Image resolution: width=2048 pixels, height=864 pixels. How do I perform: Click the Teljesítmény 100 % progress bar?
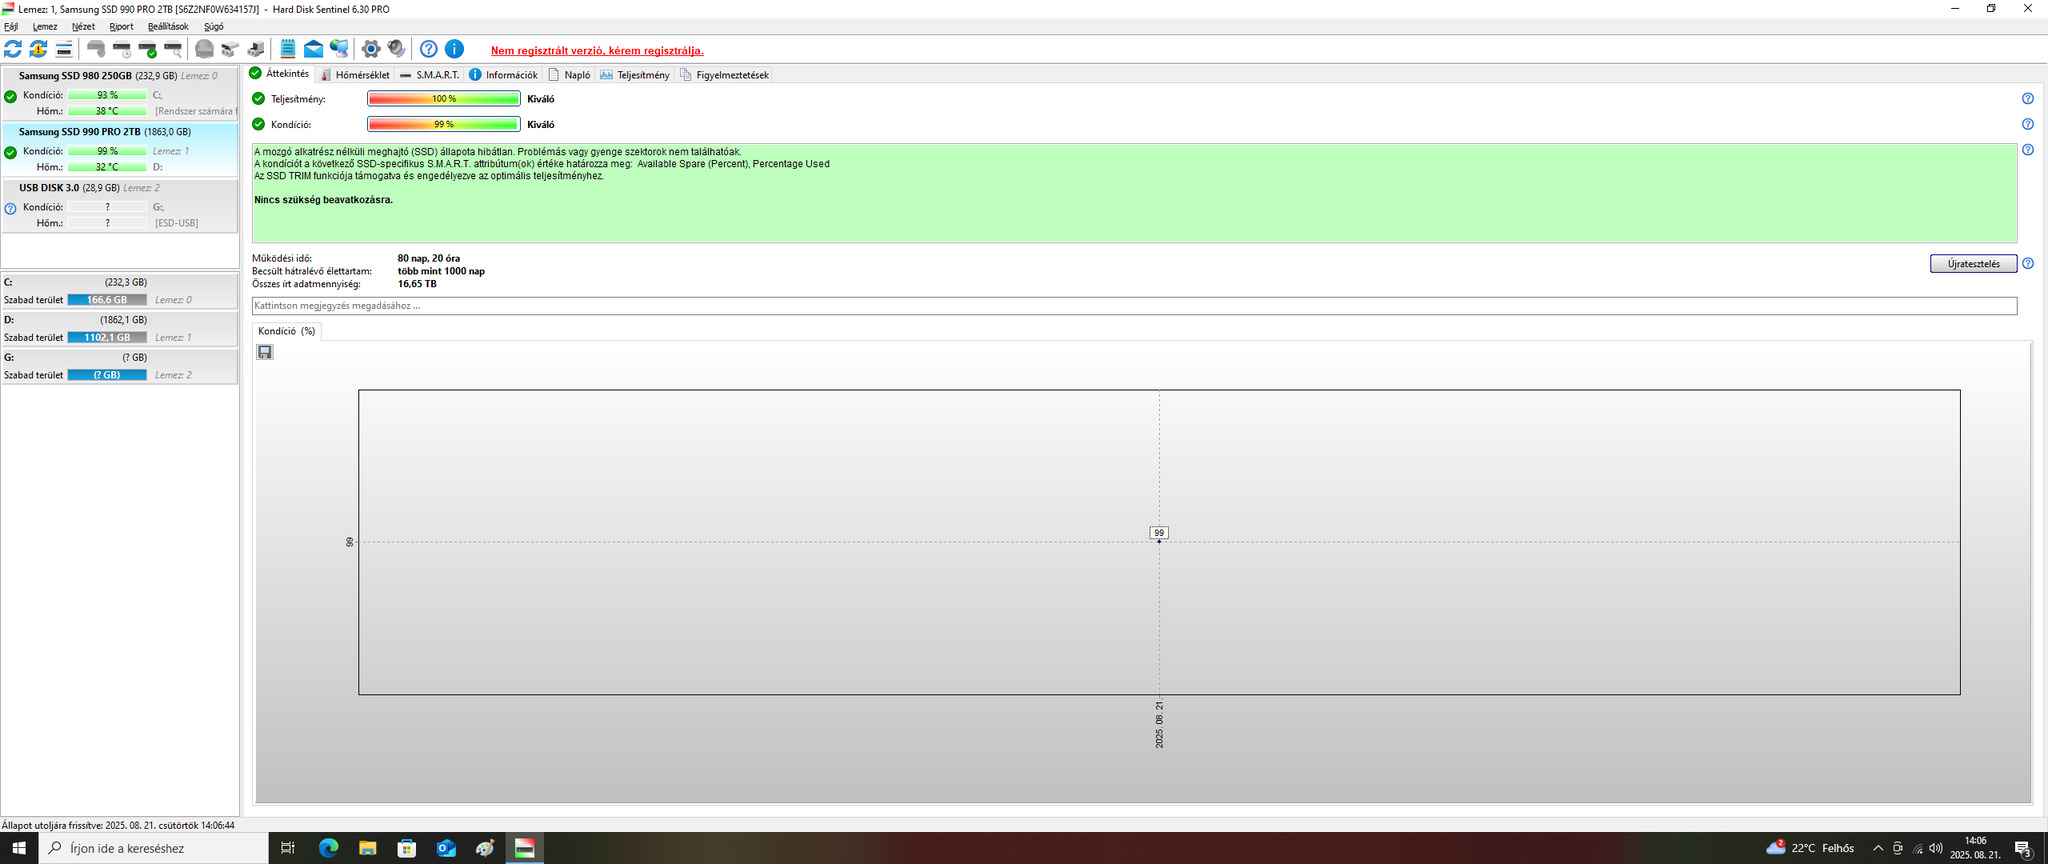tap(444, 99)
